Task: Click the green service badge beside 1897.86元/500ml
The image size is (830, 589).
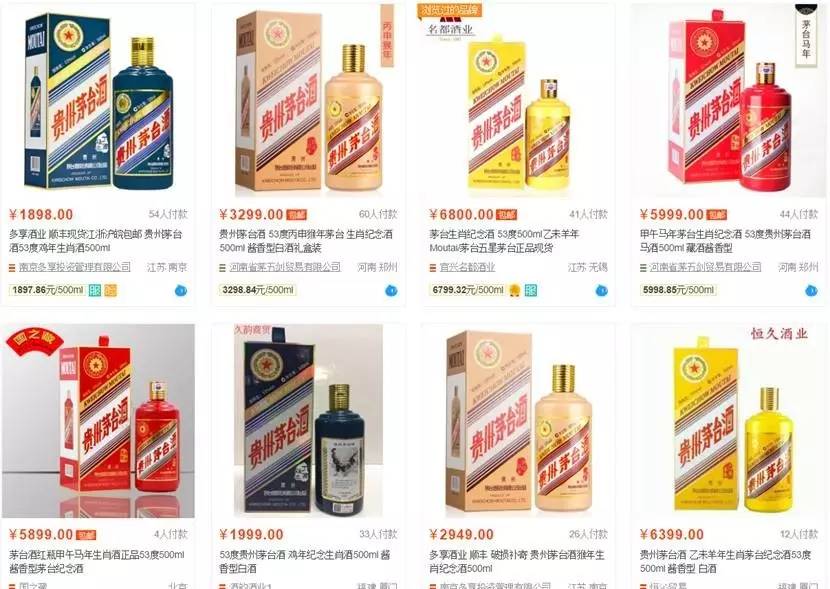Action: (x=95, y=290)
